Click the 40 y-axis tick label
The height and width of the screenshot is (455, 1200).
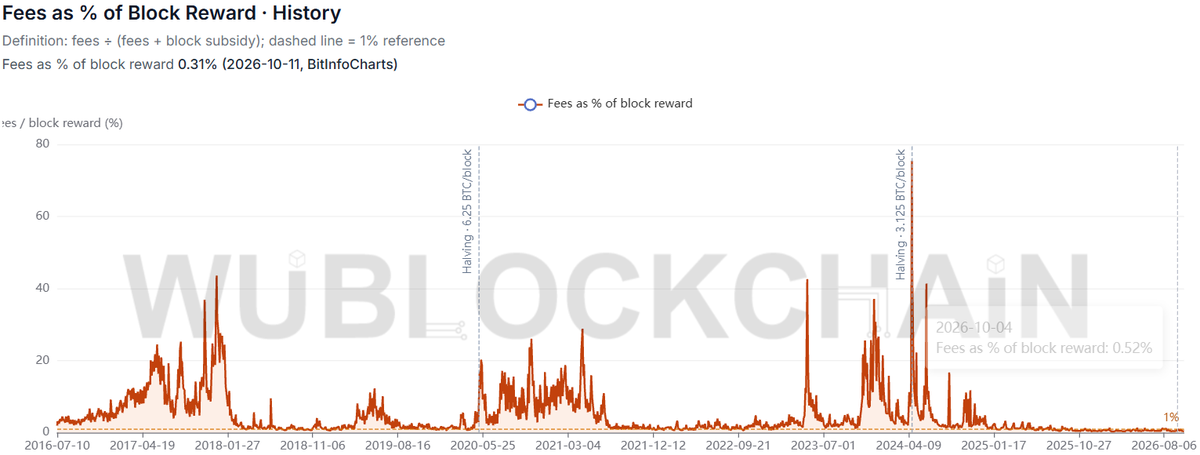pyautogui.click(x=43, y=288)
